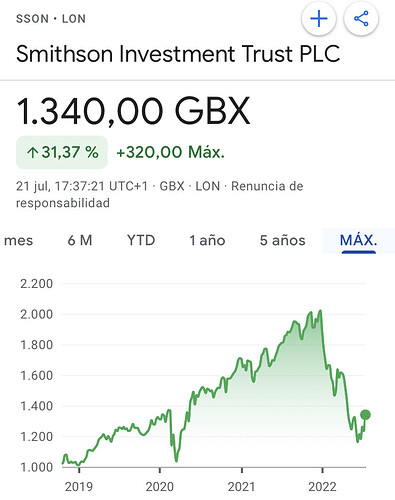
Task: Select the partially visible mes tab
Action: [18, 240]
